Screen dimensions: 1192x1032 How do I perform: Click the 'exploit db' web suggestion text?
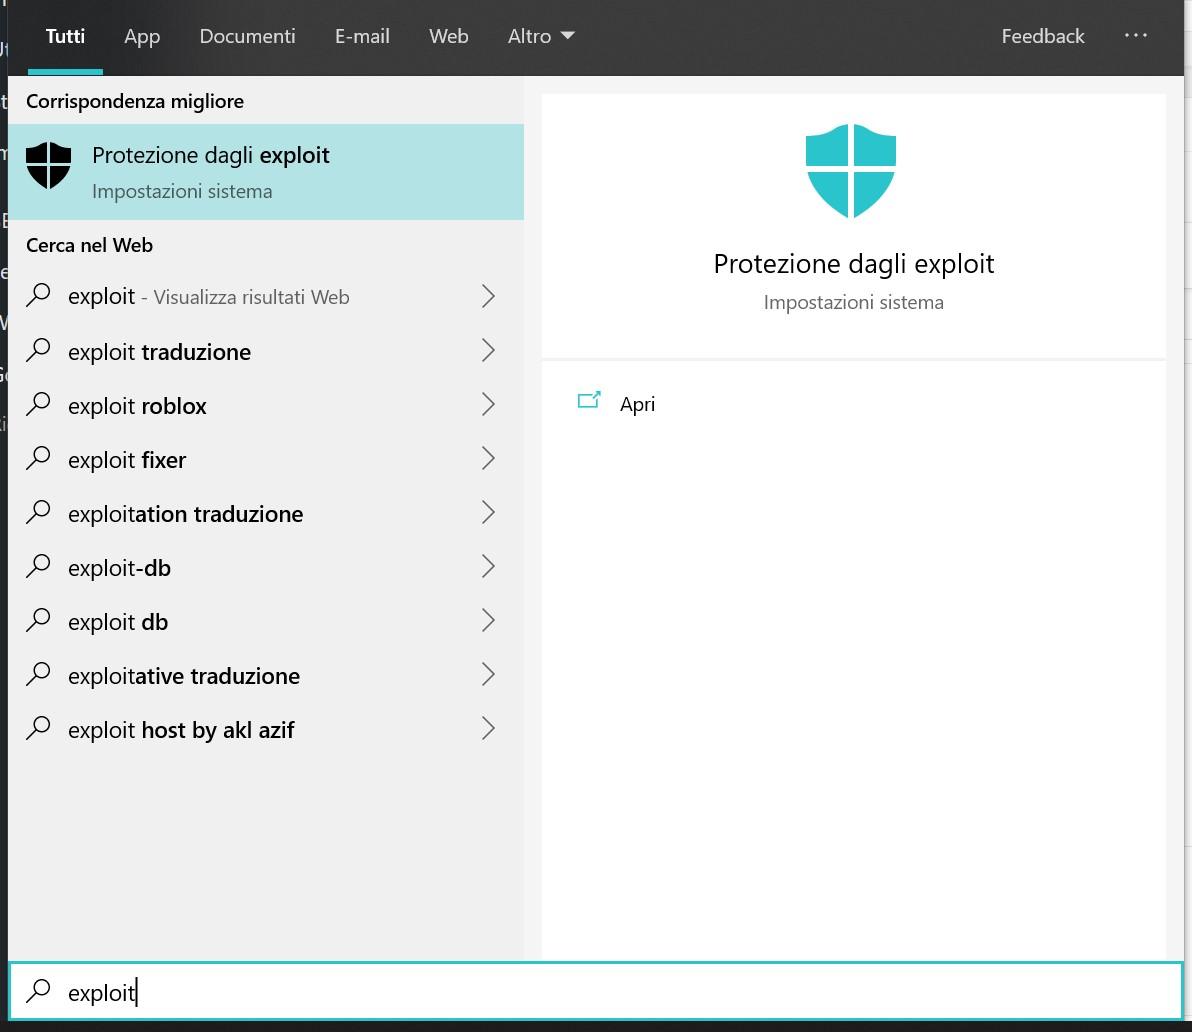pos(118,622)
